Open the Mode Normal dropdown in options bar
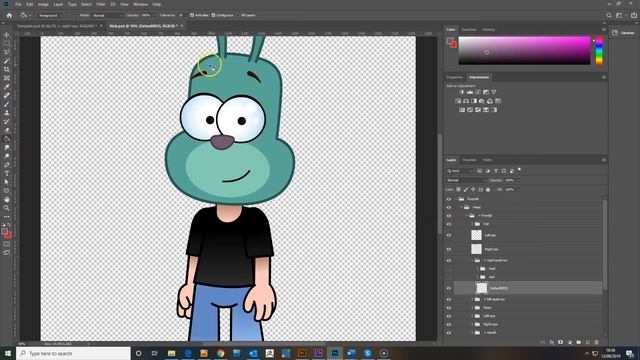Viewport: 640px width, 360px height. coord(107,15)
